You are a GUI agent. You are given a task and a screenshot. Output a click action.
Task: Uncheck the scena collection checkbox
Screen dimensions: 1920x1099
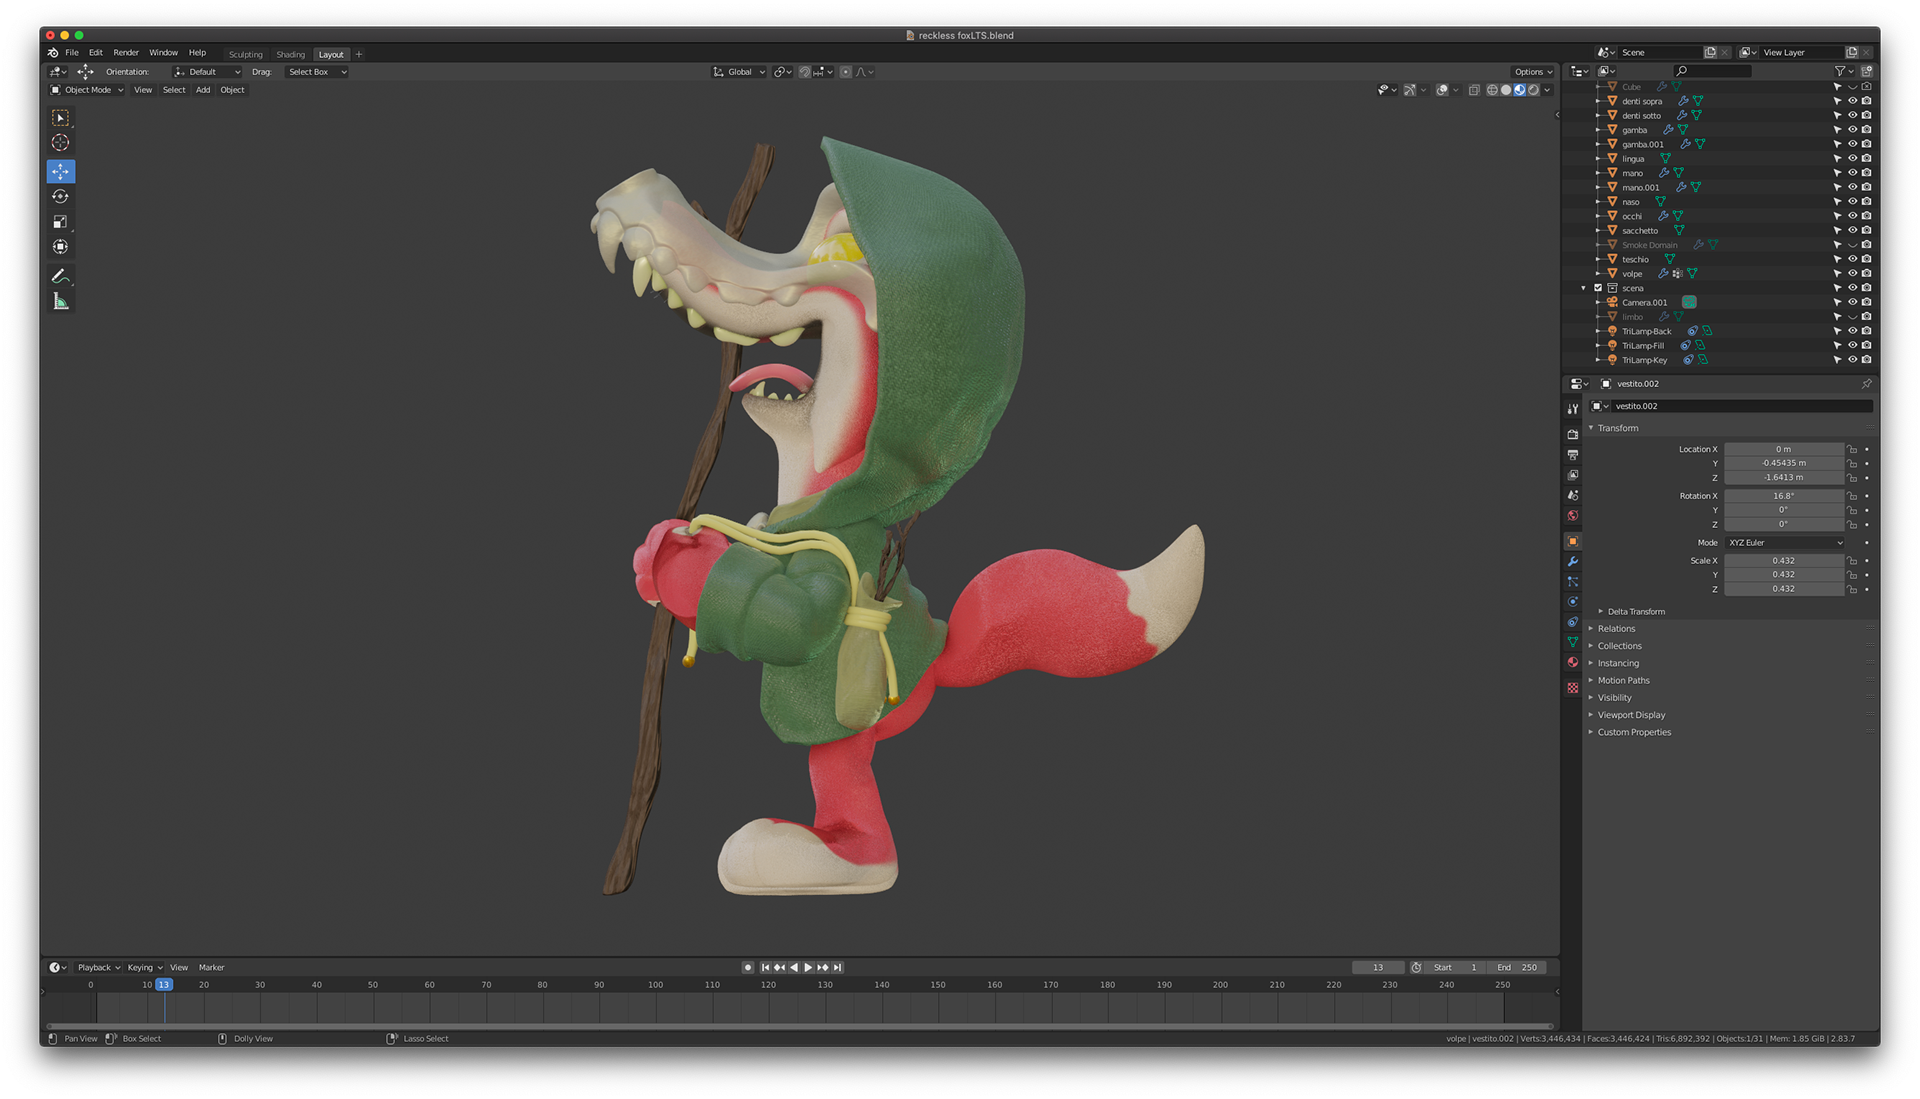(x=1598, y=288)
